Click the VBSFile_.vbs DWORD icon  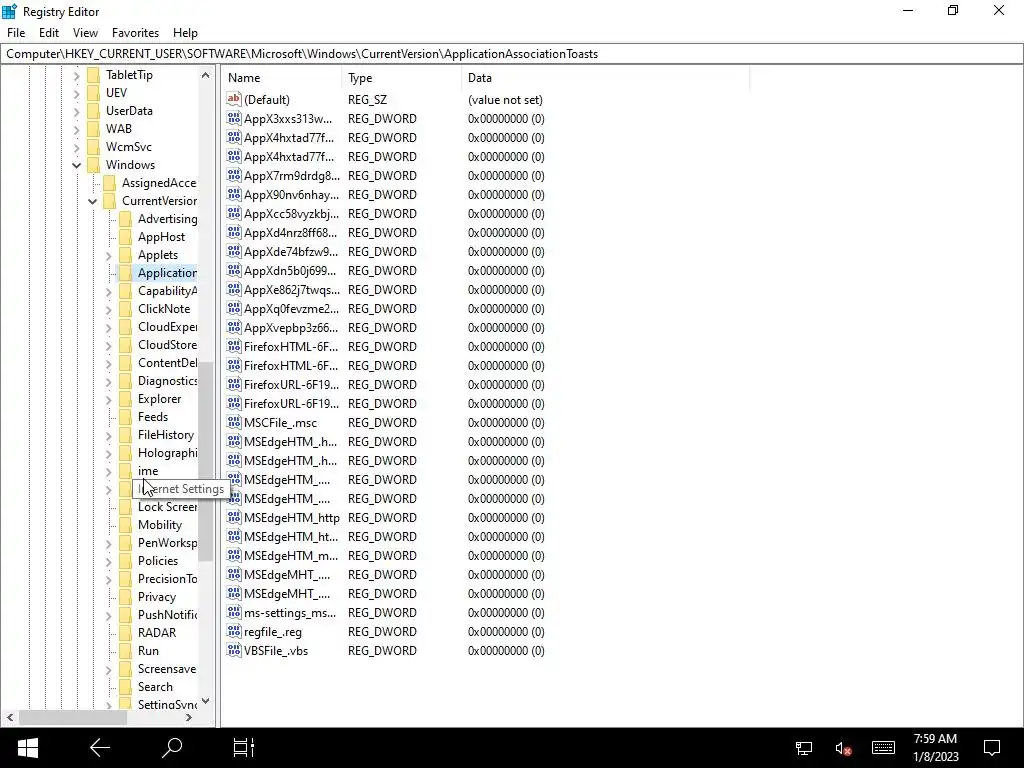(234, 650)
